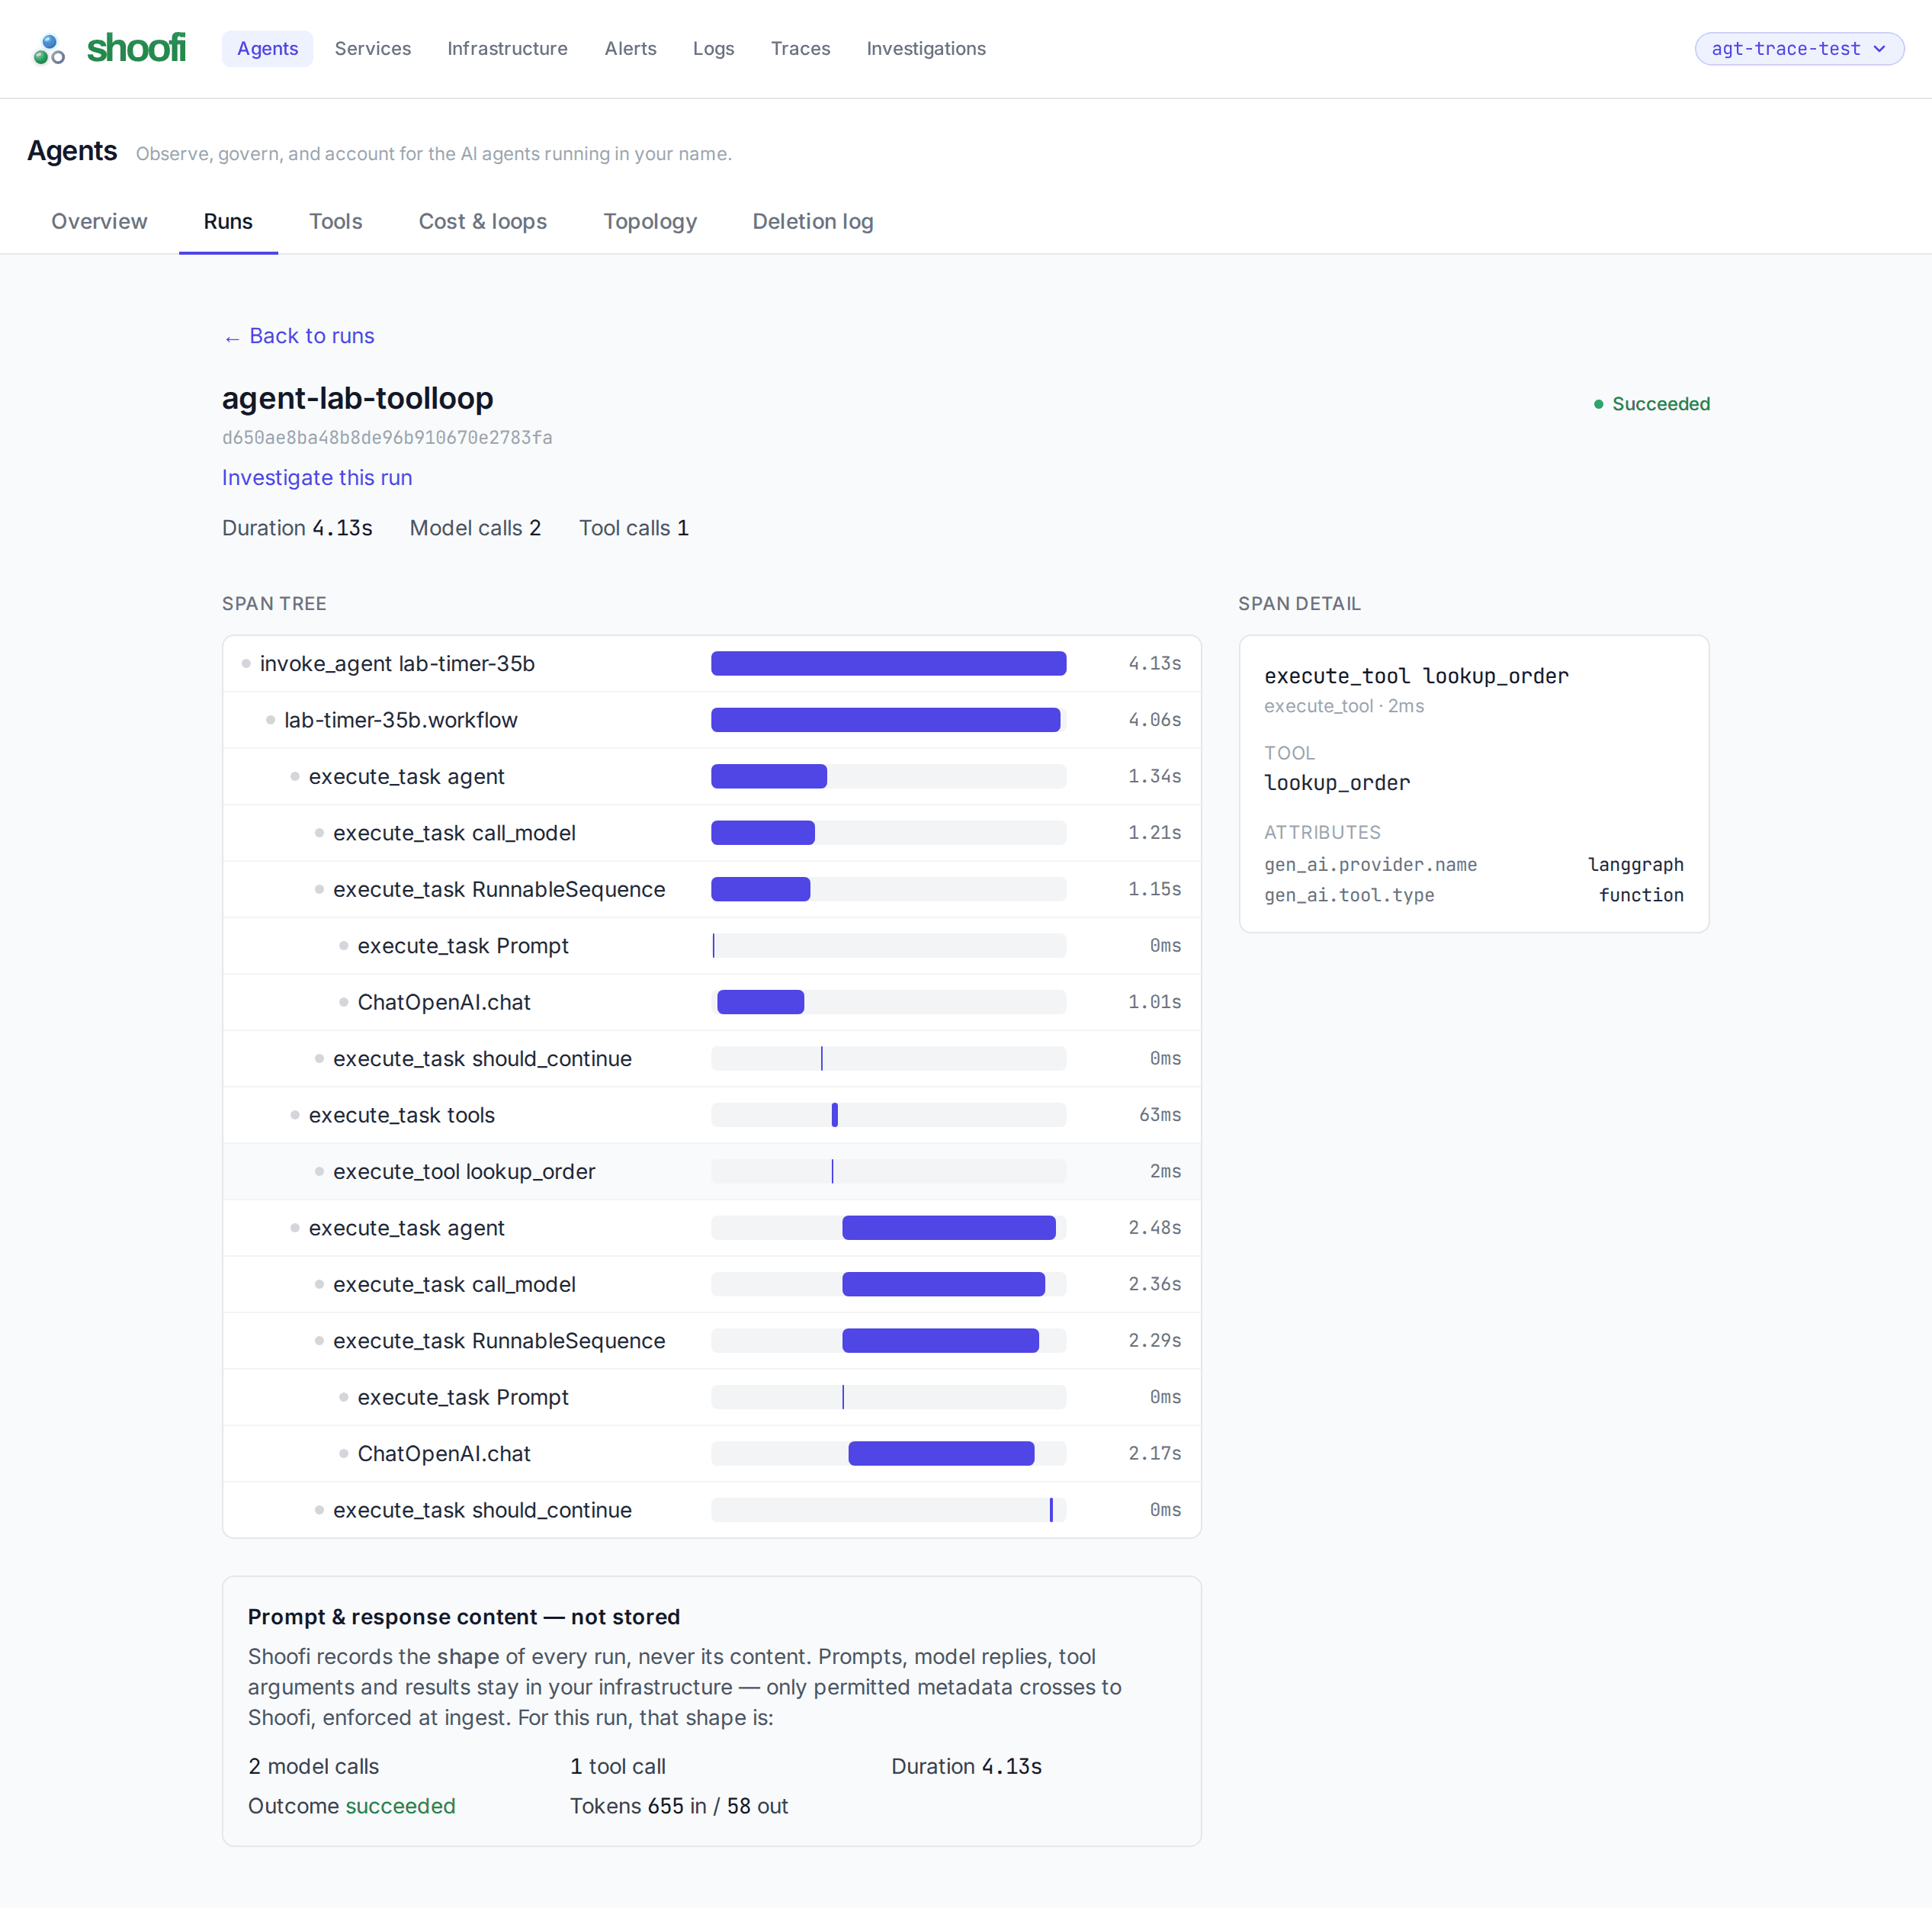1932x1908 pixels.
Task: Open the Cost & loops tab
Action: [x=482, y=221]
